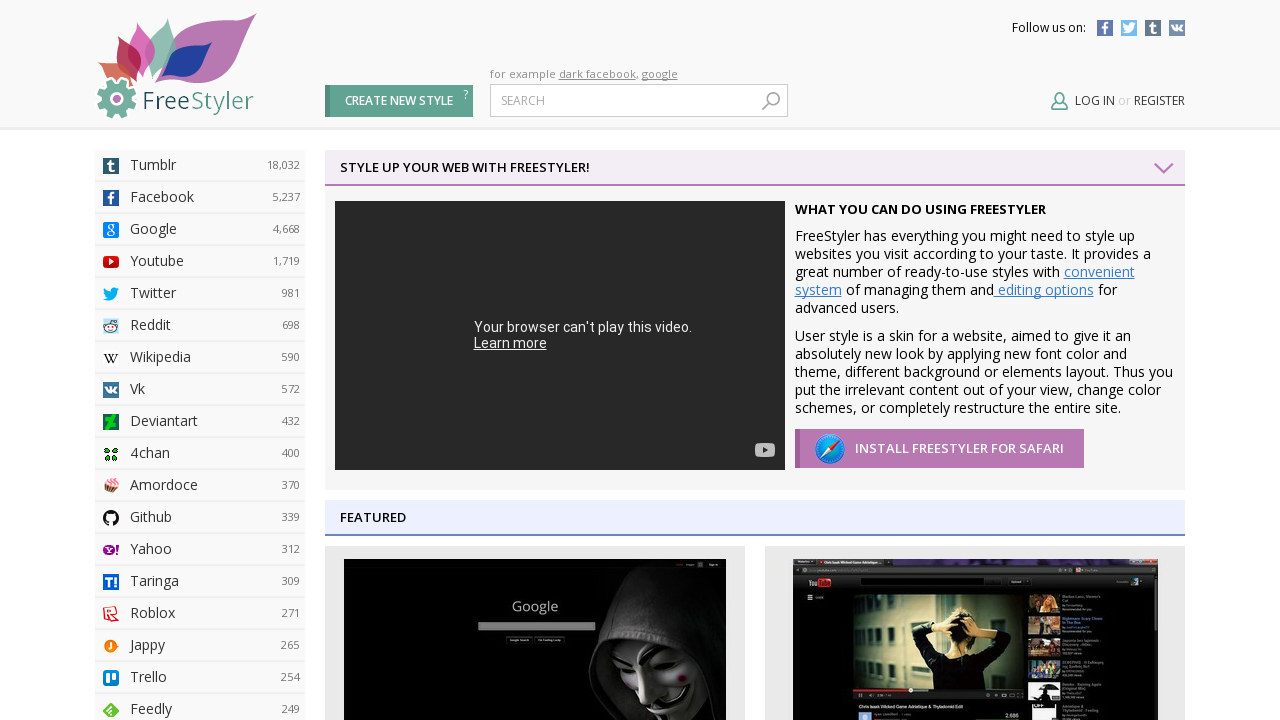
Task: Click the Register link
Action: (1159, 101)
